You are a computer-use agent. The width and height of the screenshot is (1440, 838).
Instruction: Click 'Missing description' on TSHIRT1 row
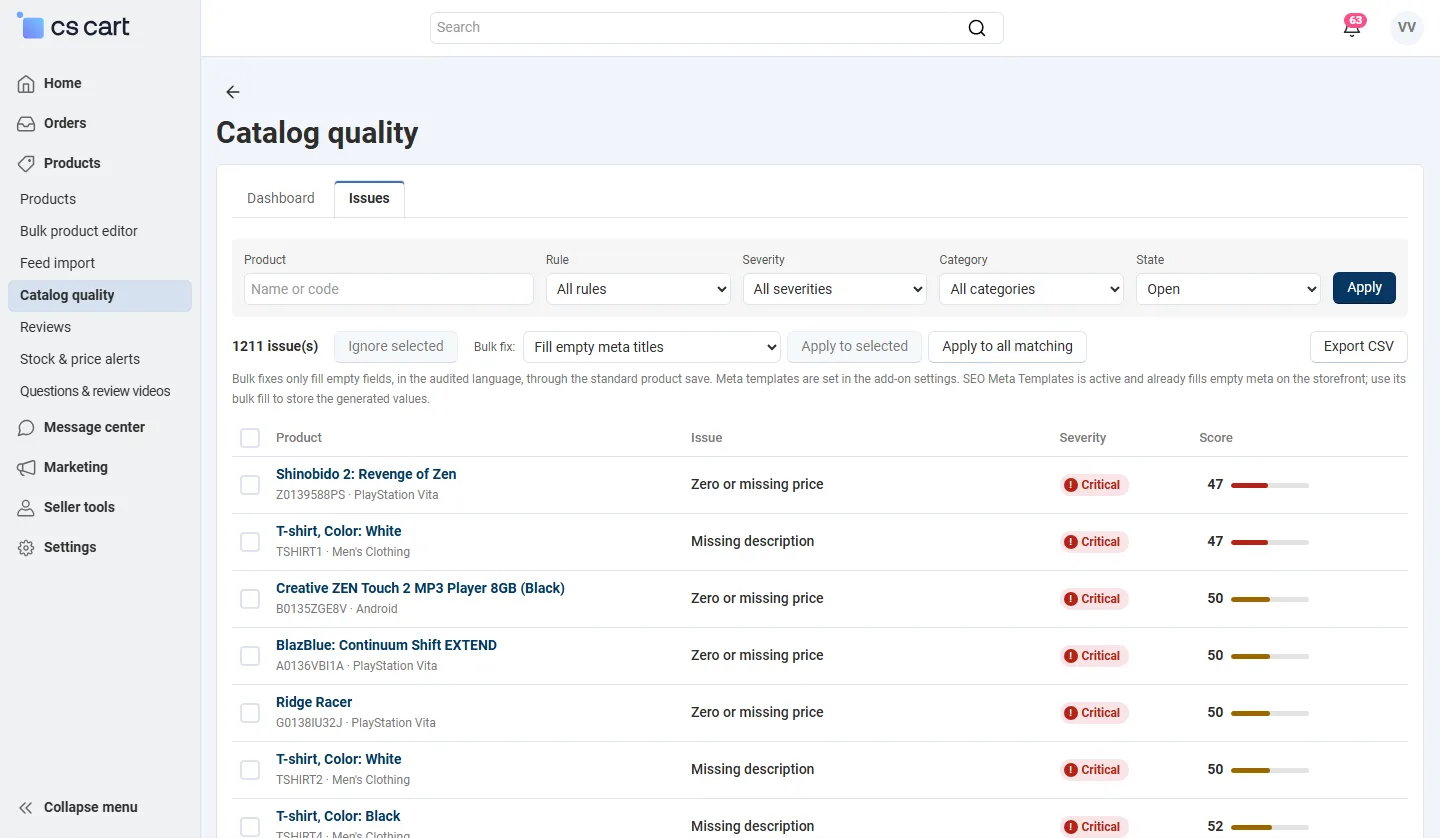[x=753, y=541]
